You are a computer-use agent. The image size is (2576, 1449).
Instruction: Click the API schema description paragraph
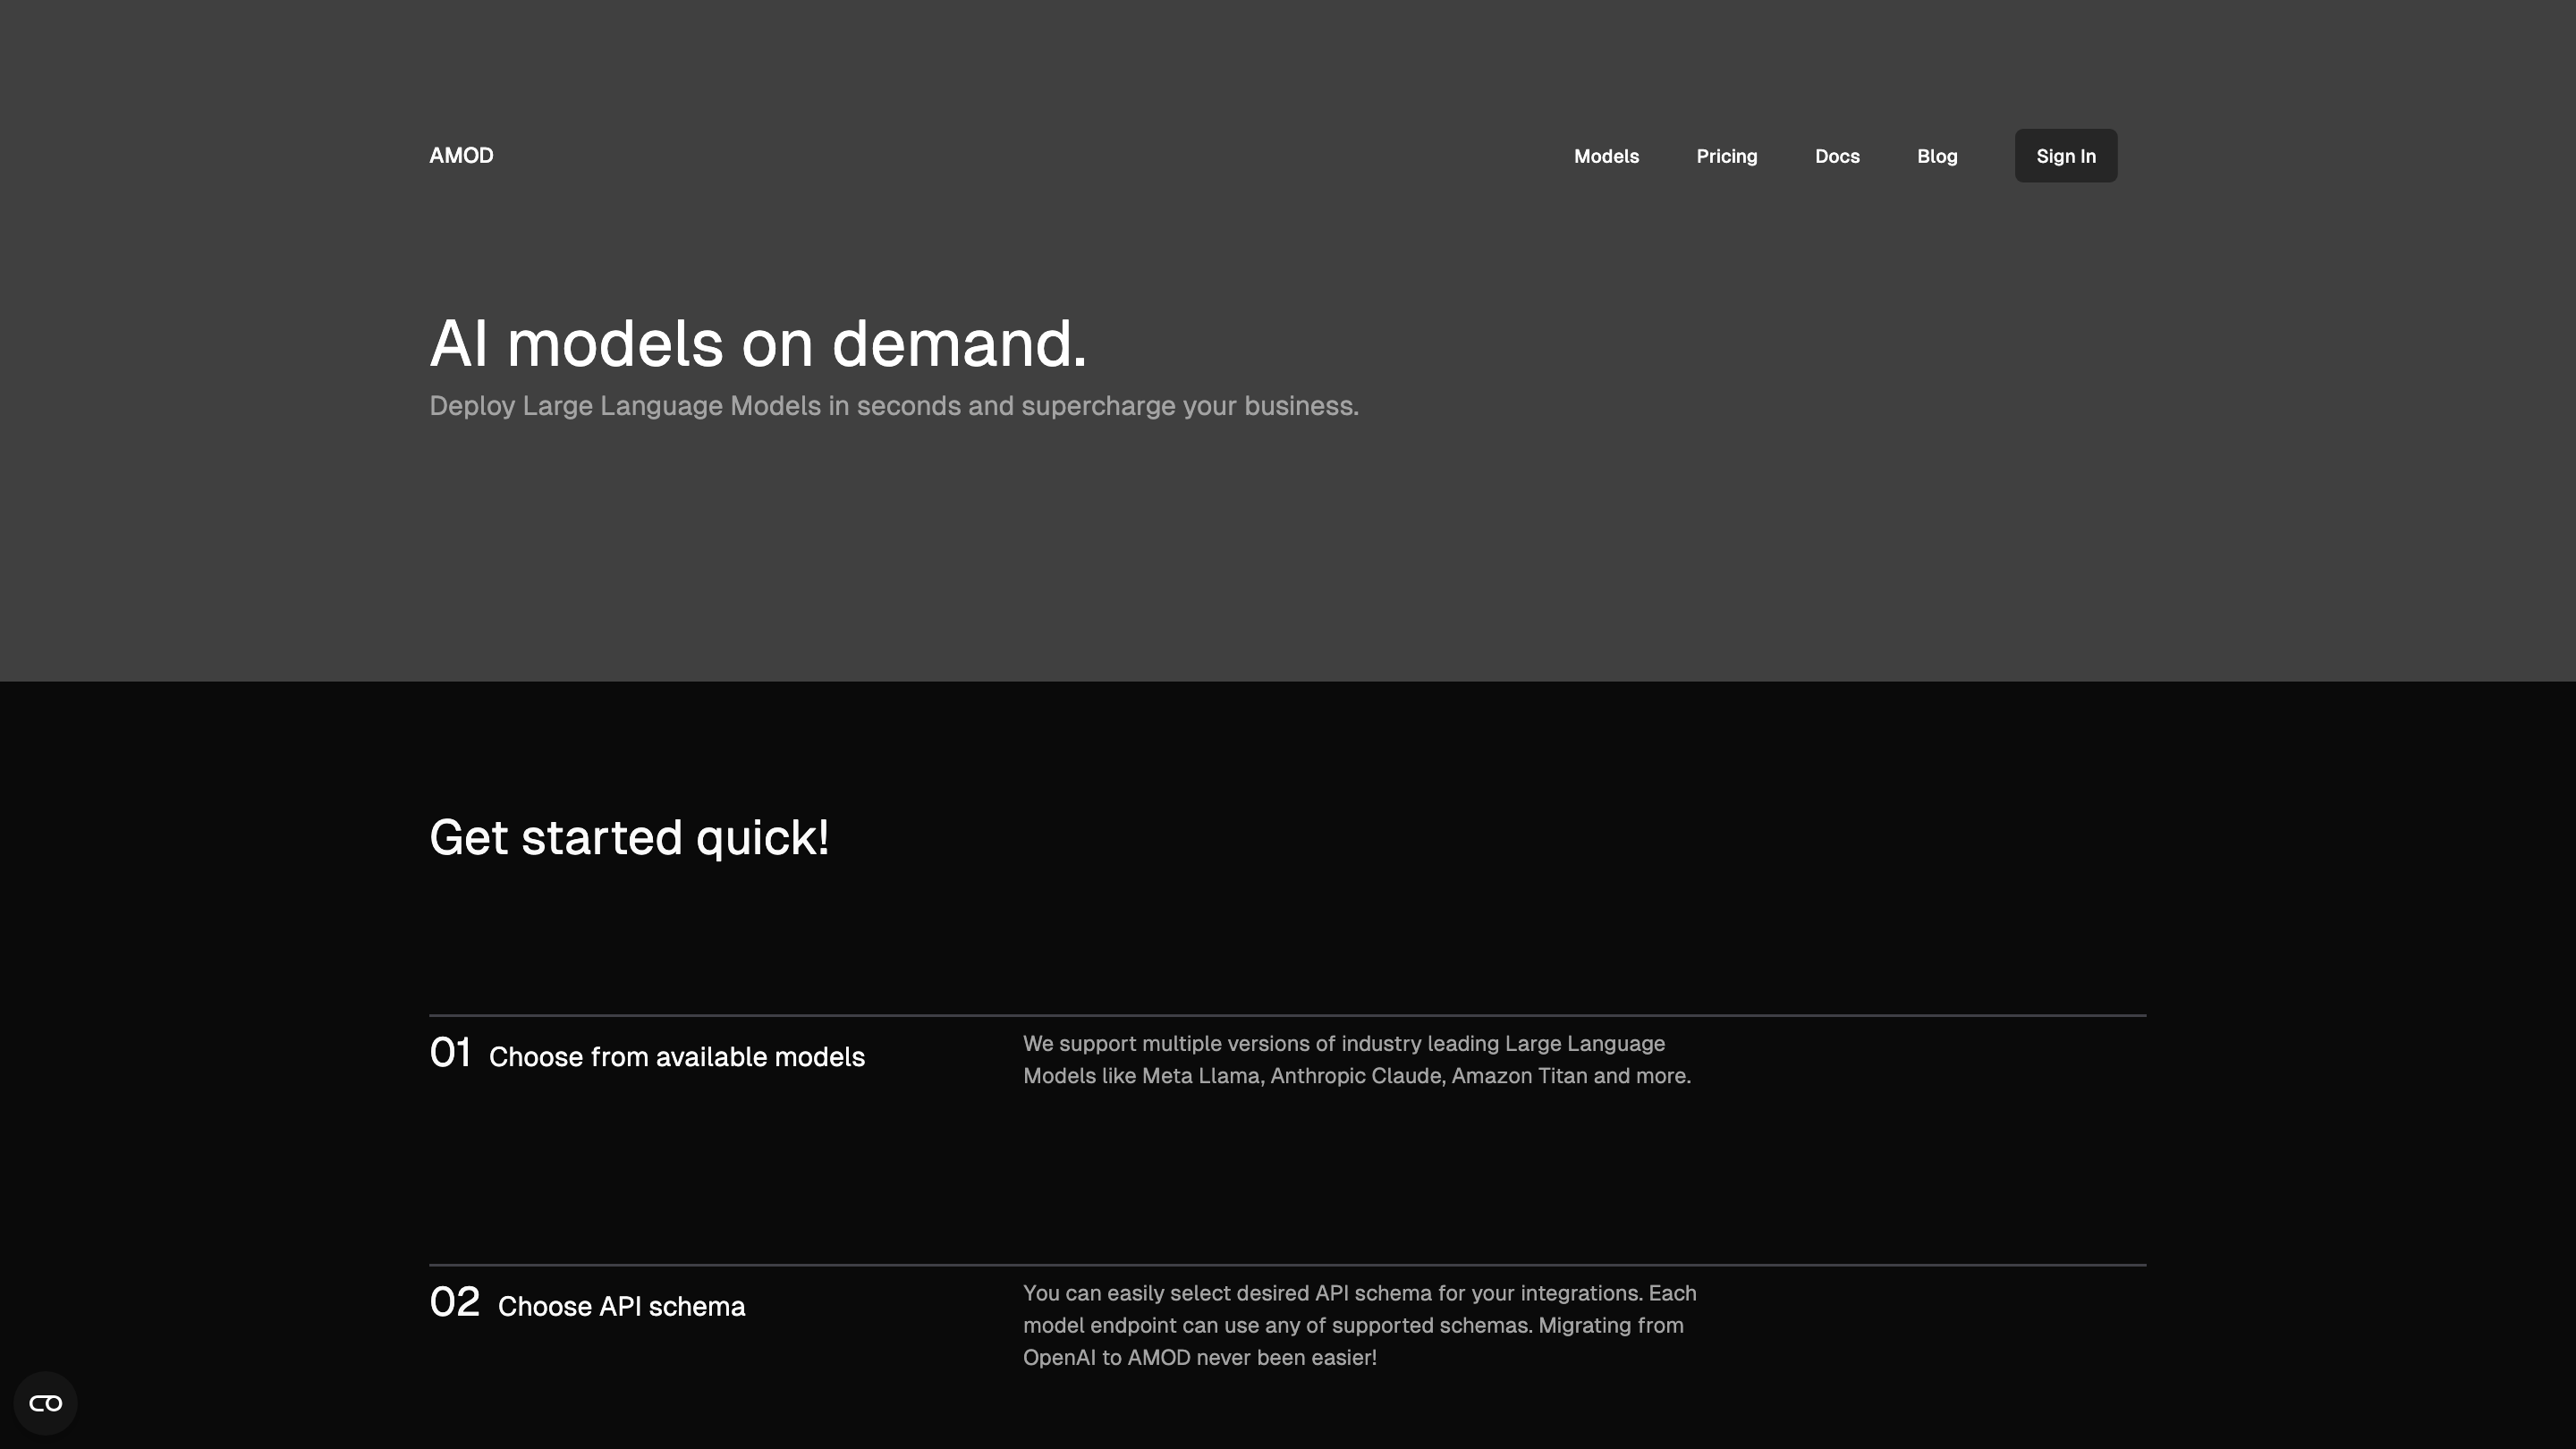pos(1359,1325)
